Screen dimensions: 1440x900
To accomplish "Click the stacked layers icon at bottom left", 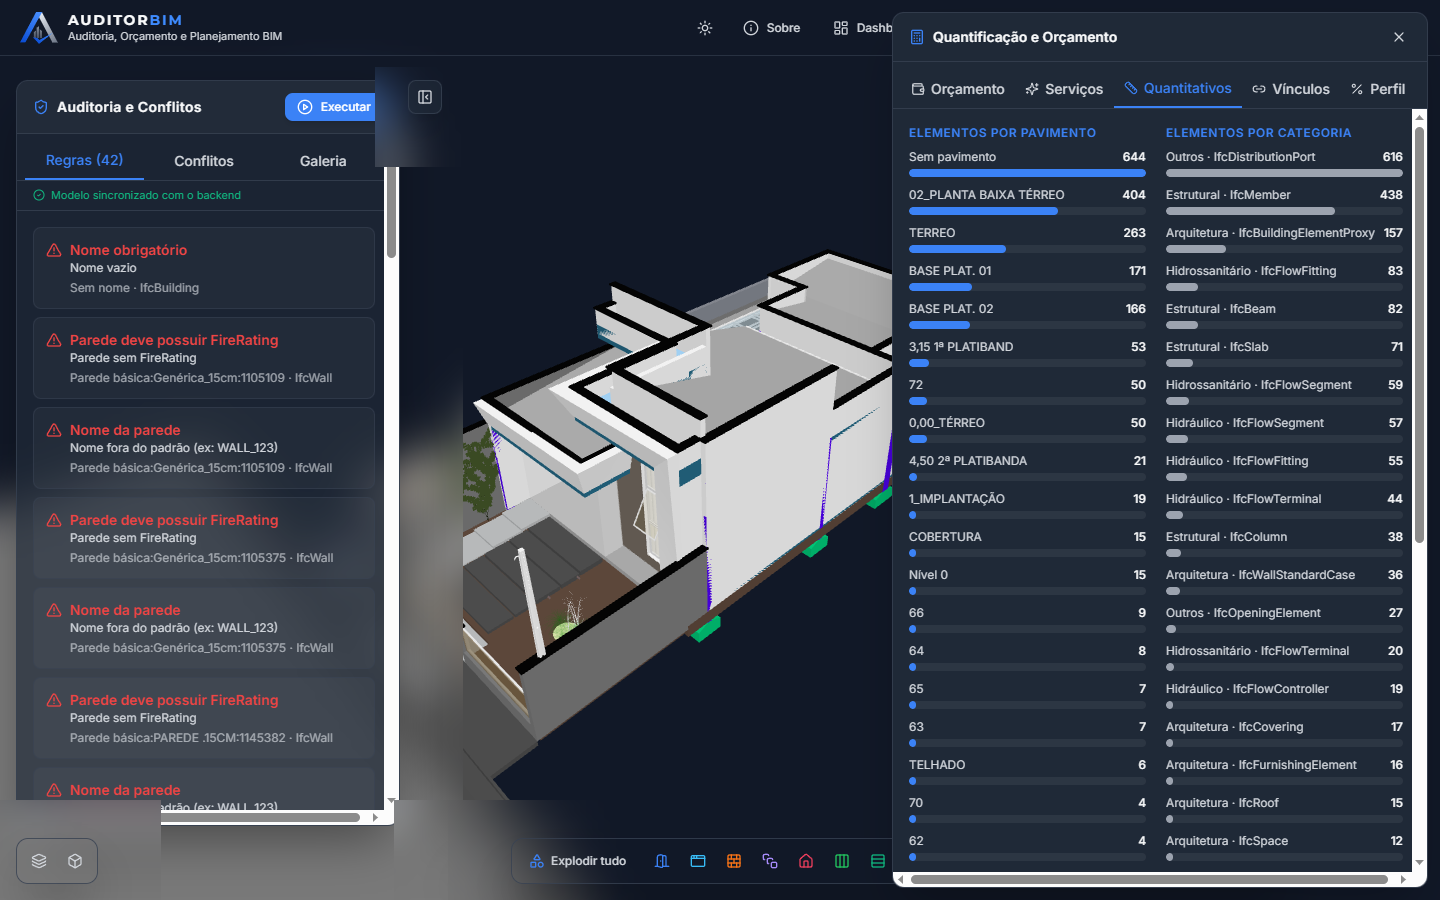I will tap(39, 861).
